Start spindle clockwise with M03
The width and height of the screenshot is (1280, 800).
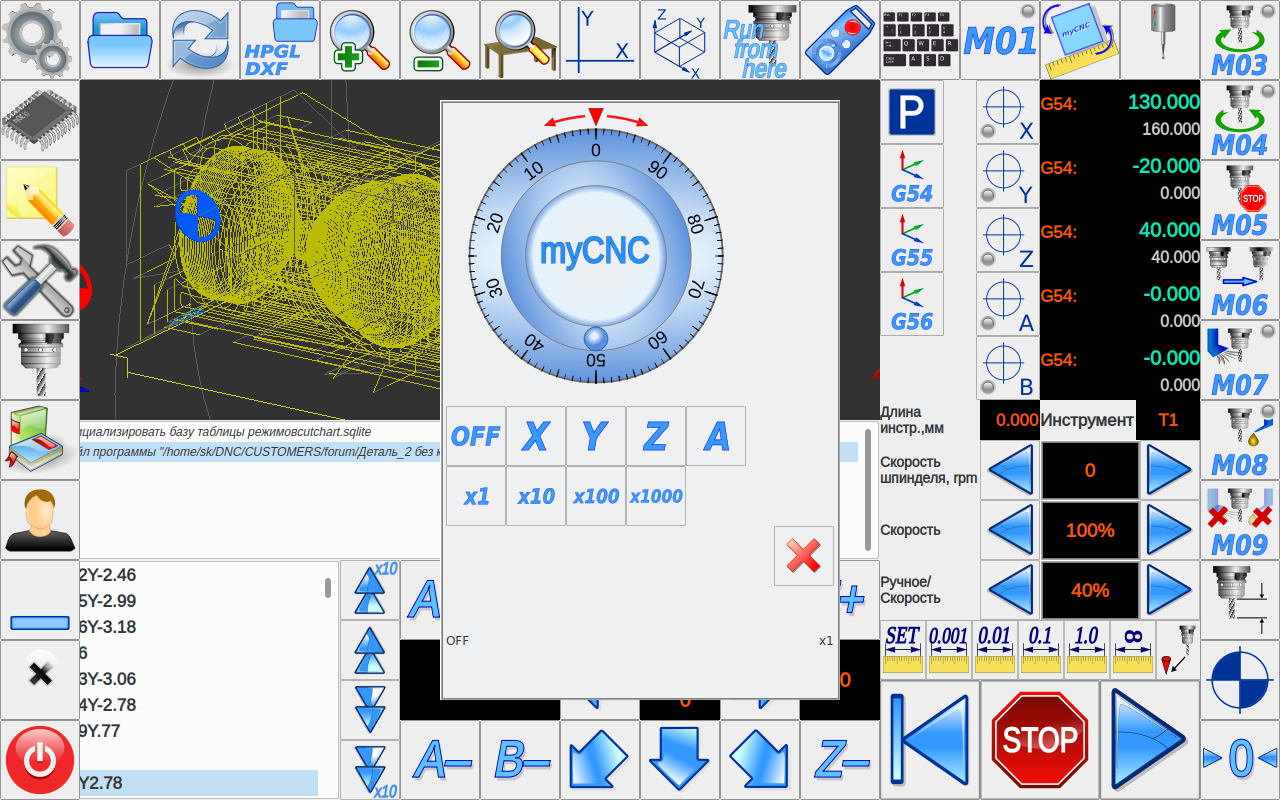coord(1240,40)
